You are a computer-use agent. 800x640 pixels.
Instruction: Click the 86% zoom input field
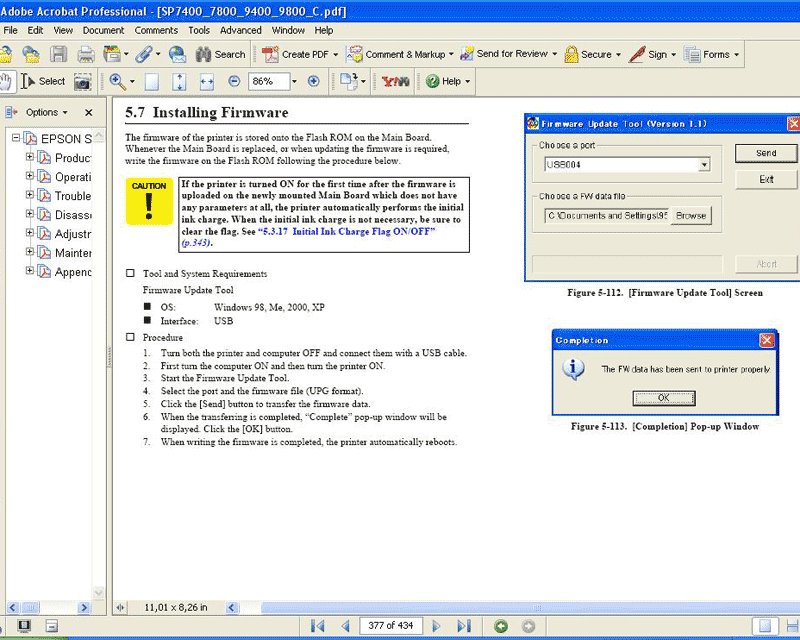coord(269,82)
